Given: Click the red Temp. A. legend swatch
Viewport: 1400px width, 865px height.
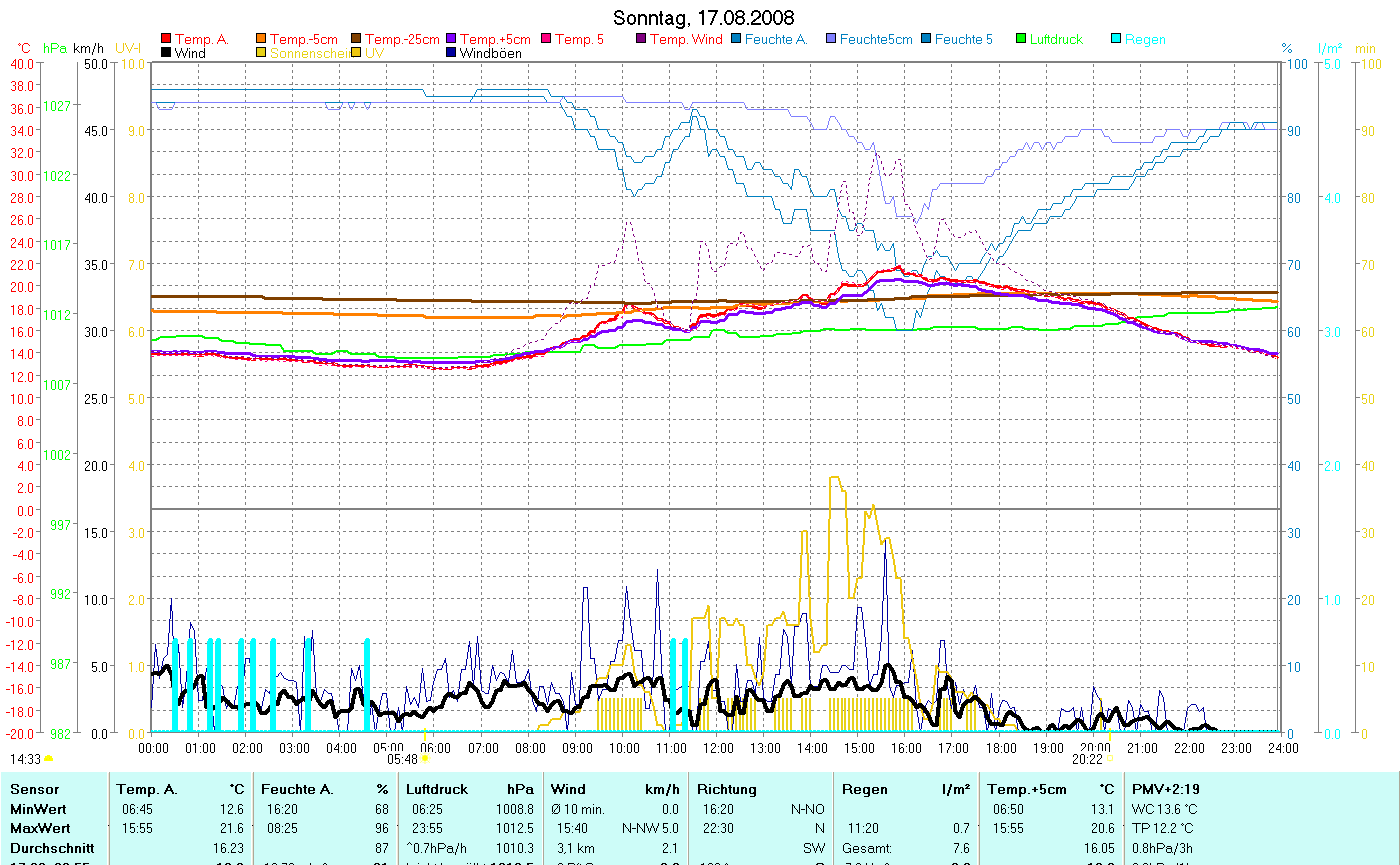Looking at the screenshot, I should (166, 40).
